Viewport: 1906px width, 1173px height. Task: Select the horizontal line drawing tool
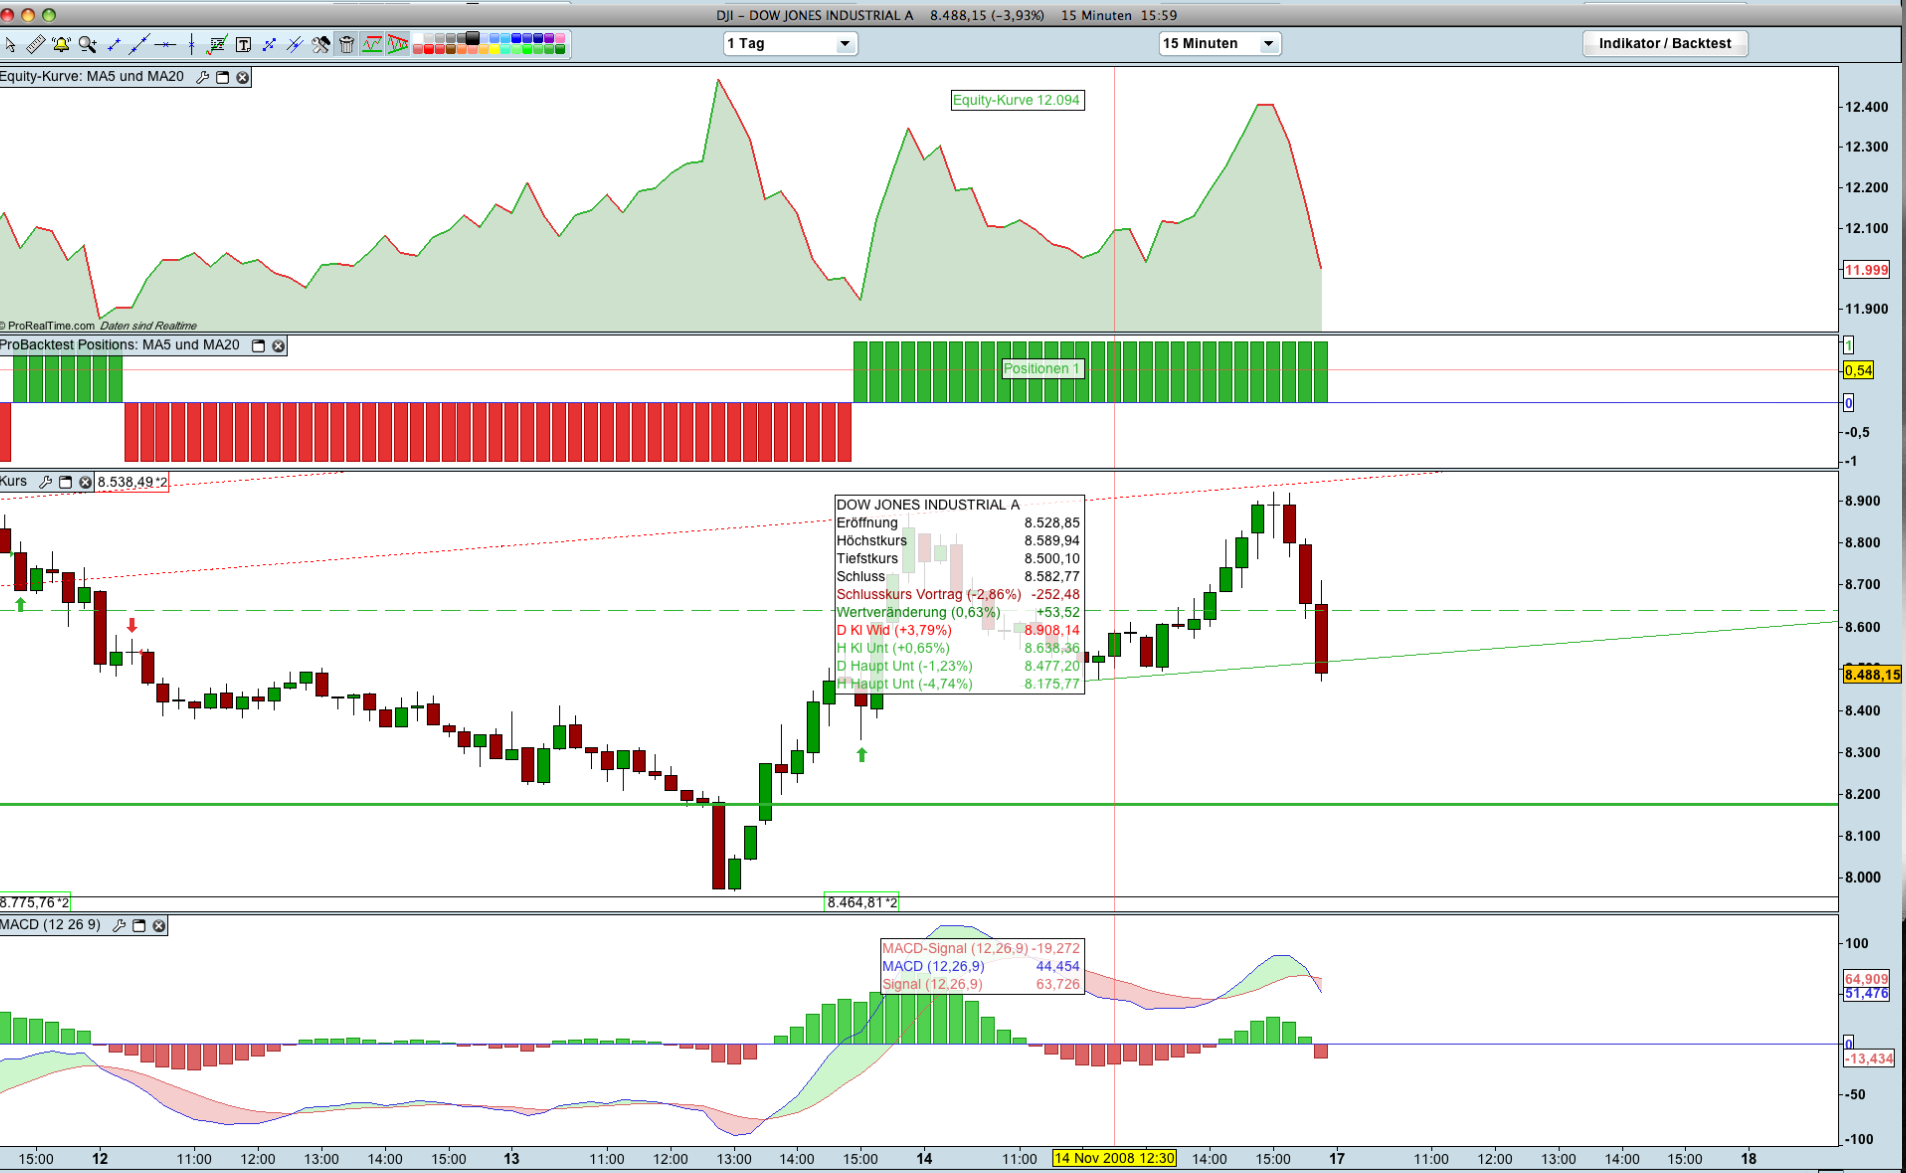point(165,44)
